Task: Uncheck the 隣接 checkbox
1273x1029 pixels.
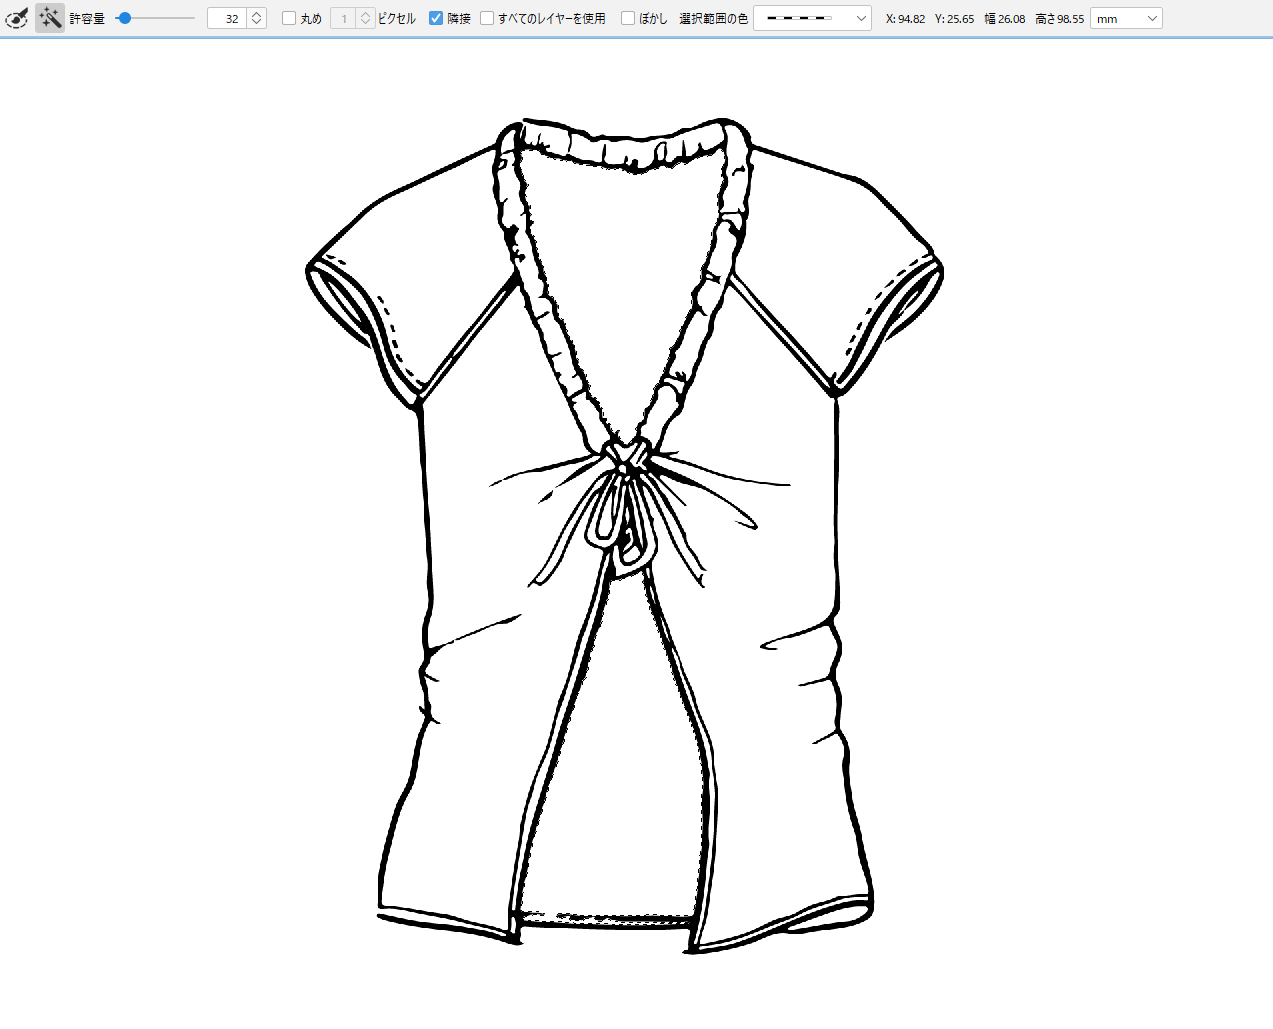Action: click(436, 18)
